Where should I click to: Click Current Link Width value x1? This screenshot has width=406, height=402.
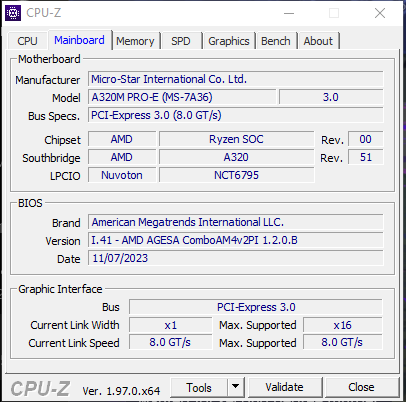coord(171,325)
